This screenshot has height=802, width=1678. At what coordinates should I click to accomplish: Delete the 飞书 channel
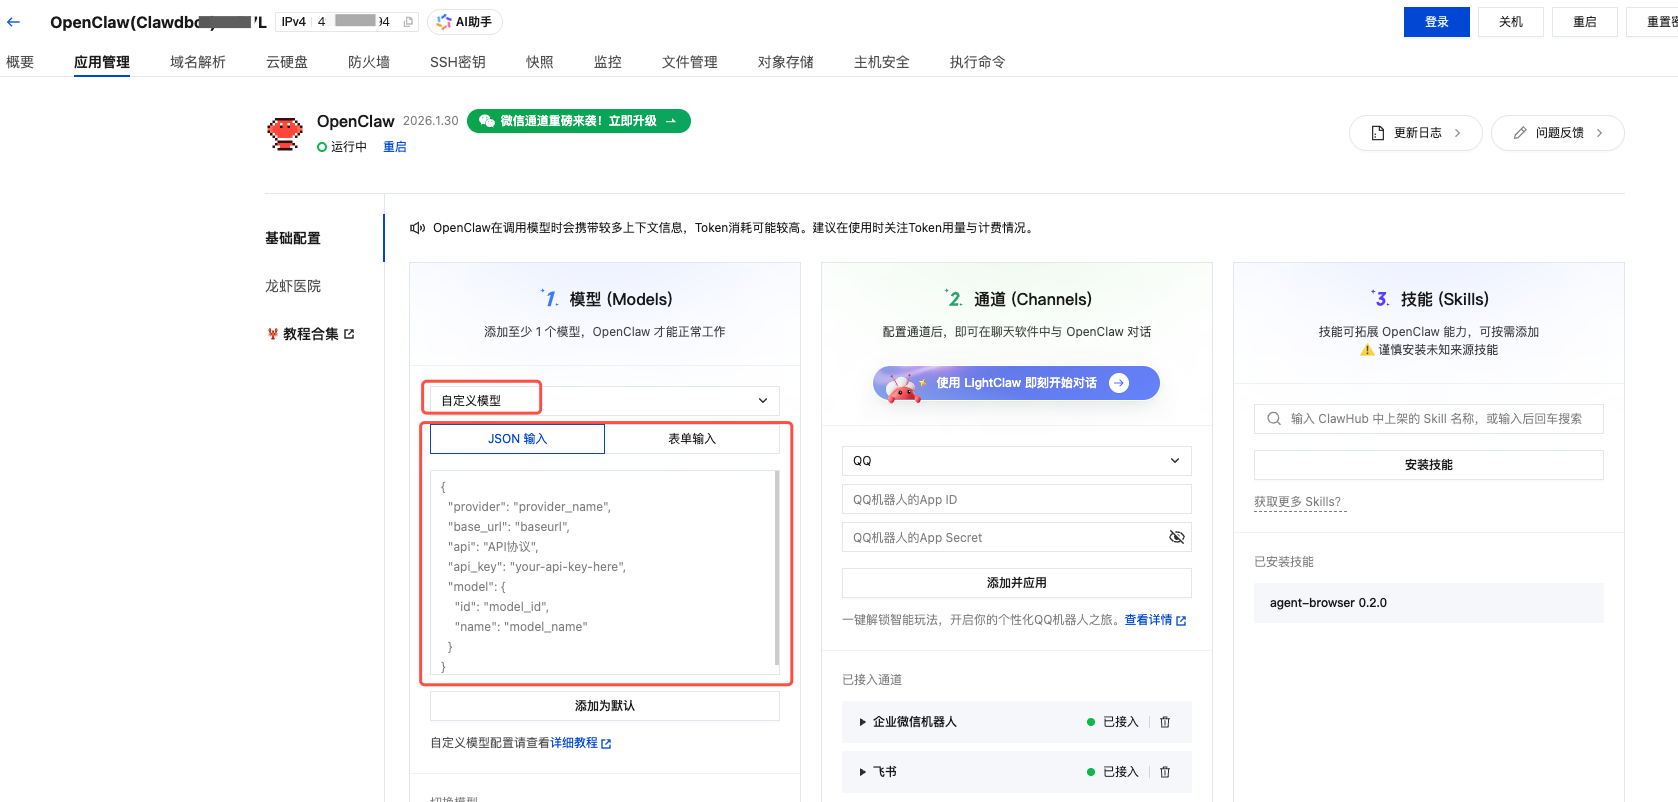(x=1165, y=772)
